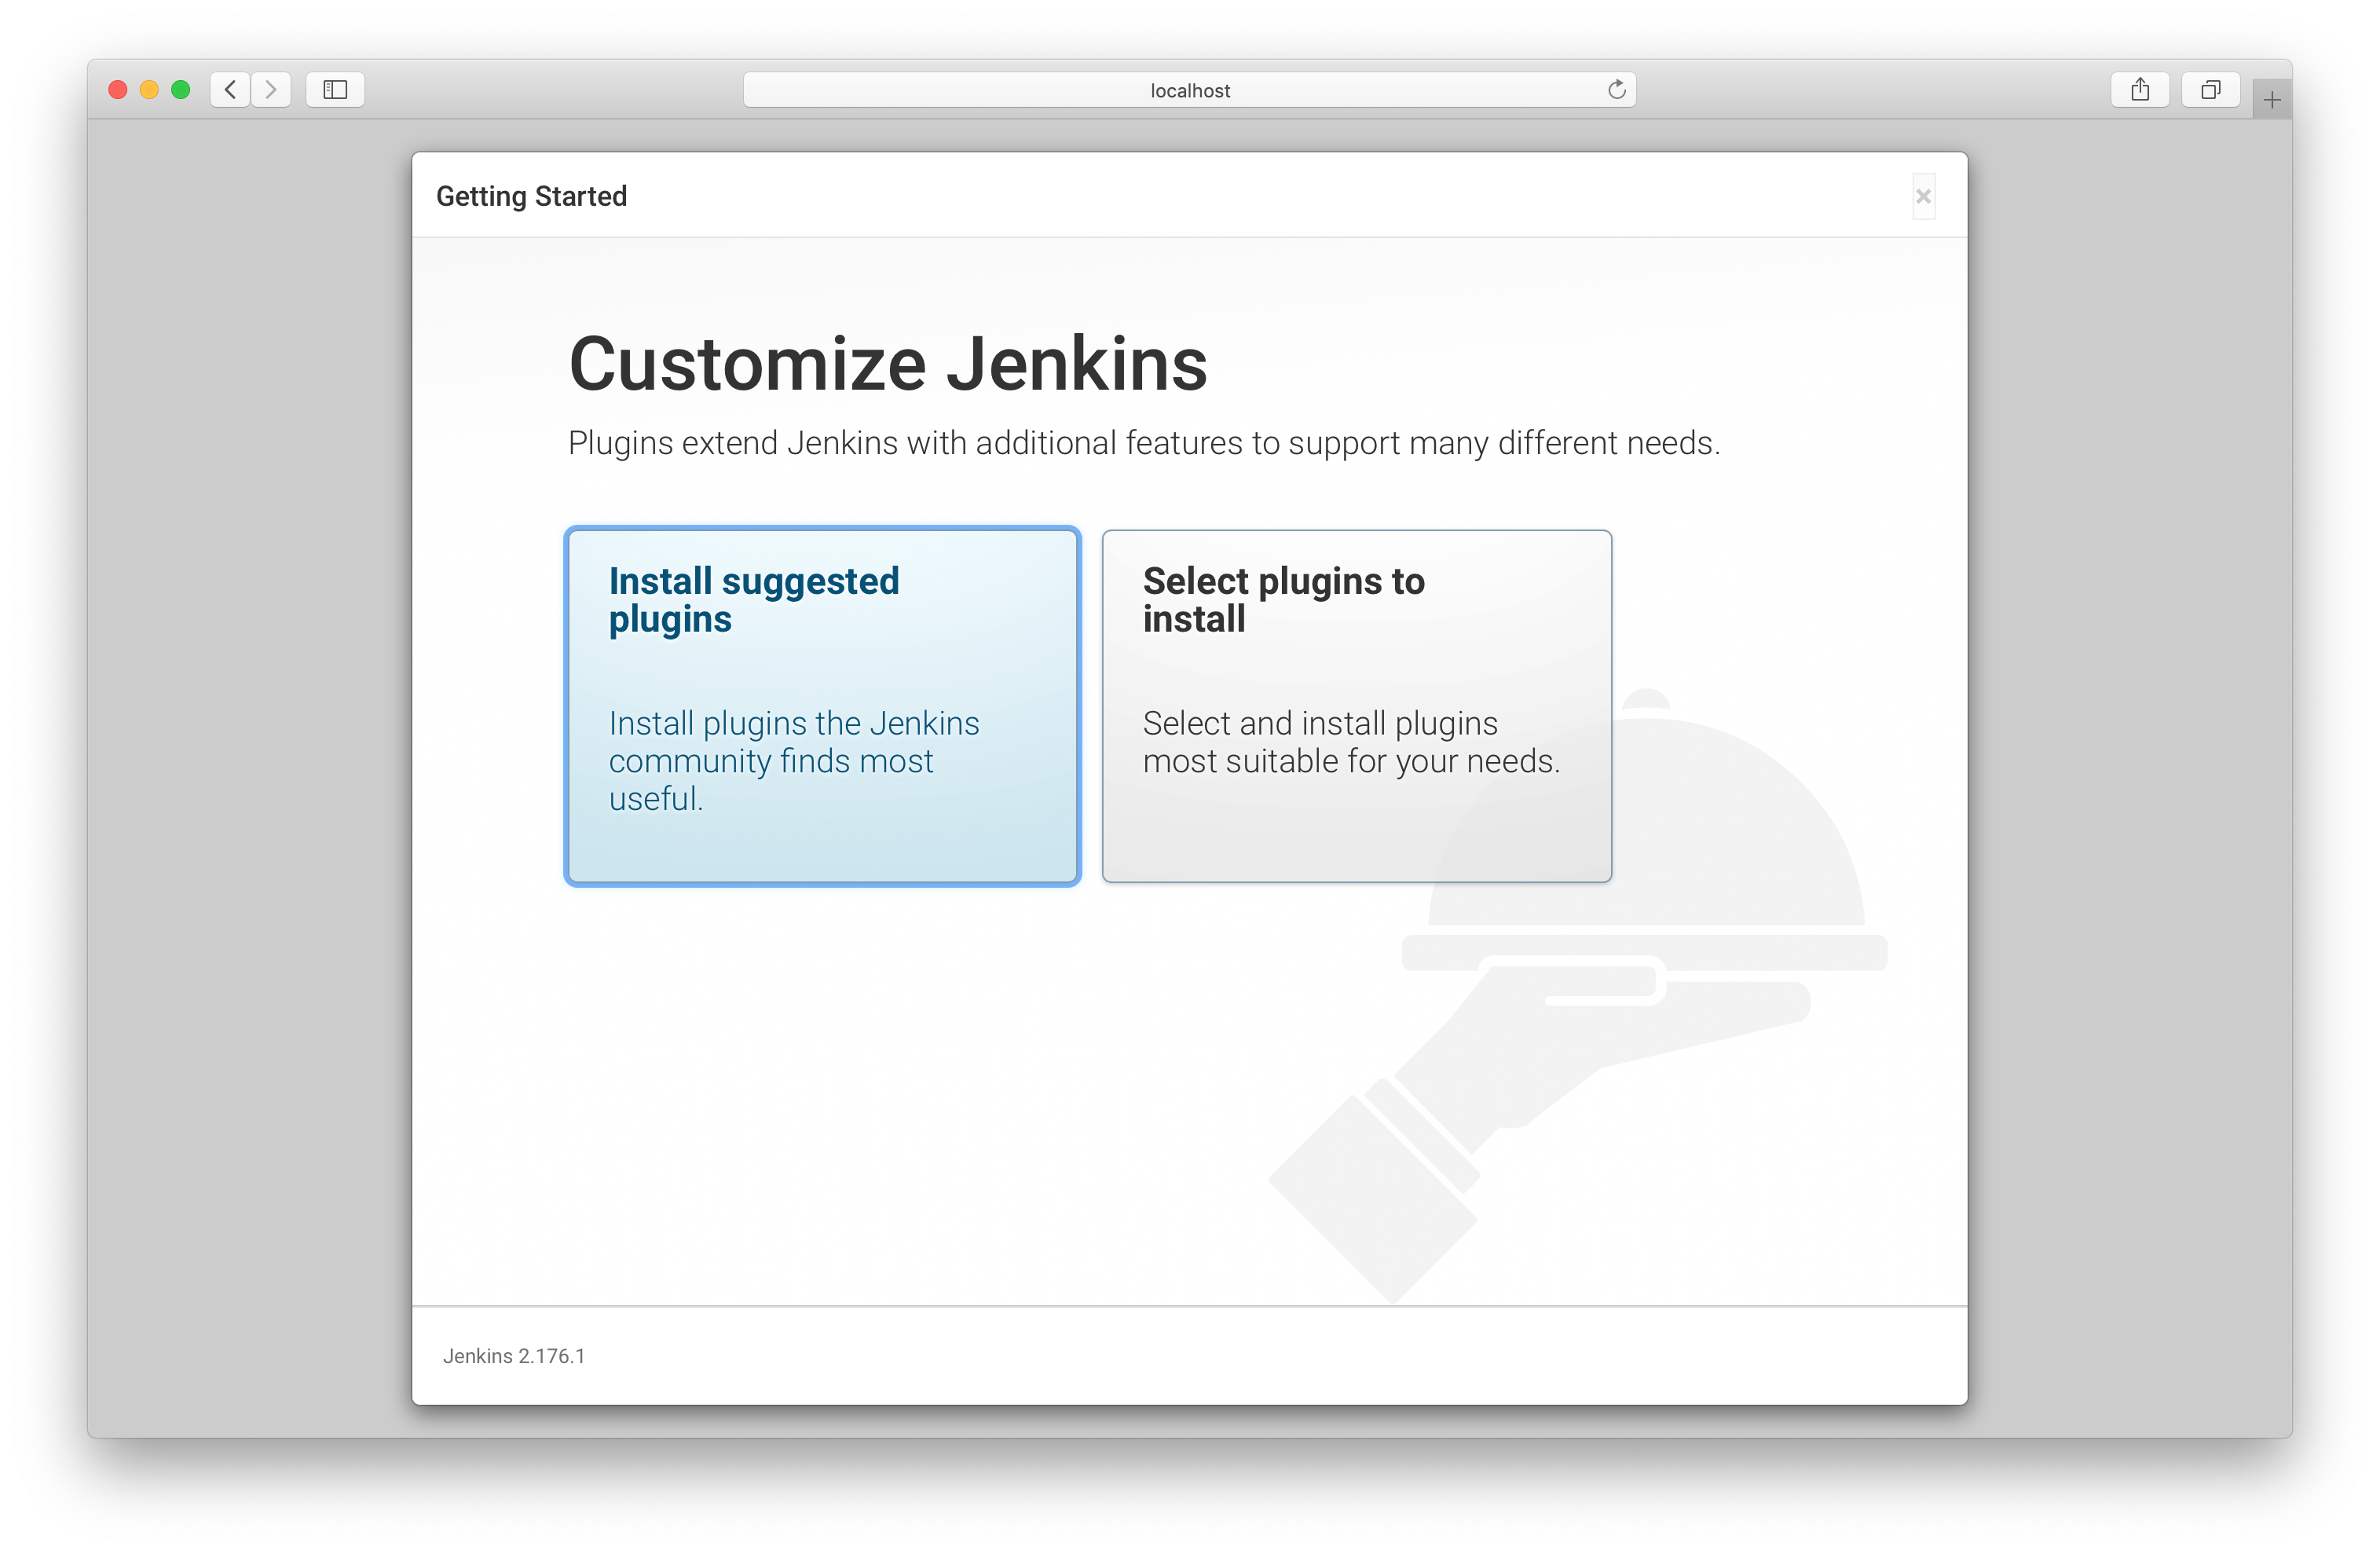
Task: Click inside the highlighted suggested plugins description
Action: coord(793,760)
